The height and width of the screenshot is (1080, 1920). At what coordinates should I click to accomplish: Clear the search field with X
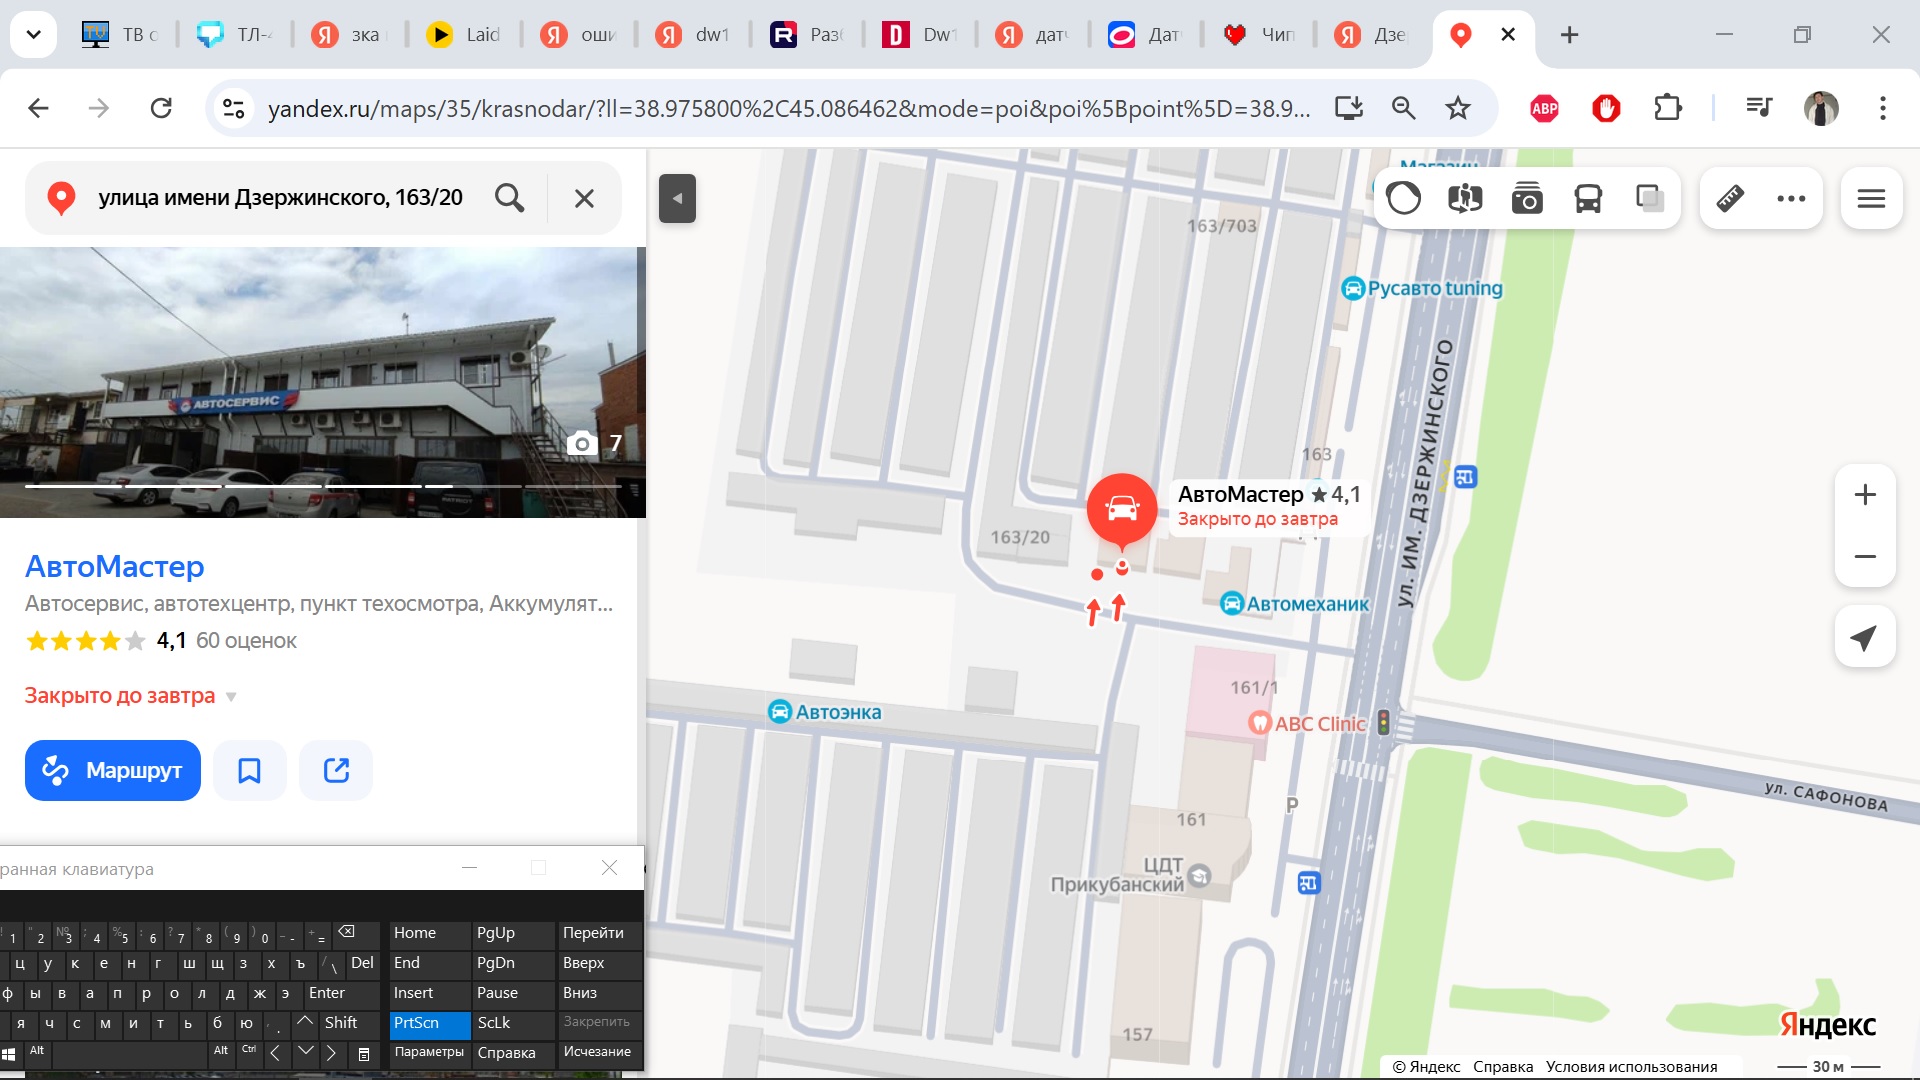[x=584, y=198]
